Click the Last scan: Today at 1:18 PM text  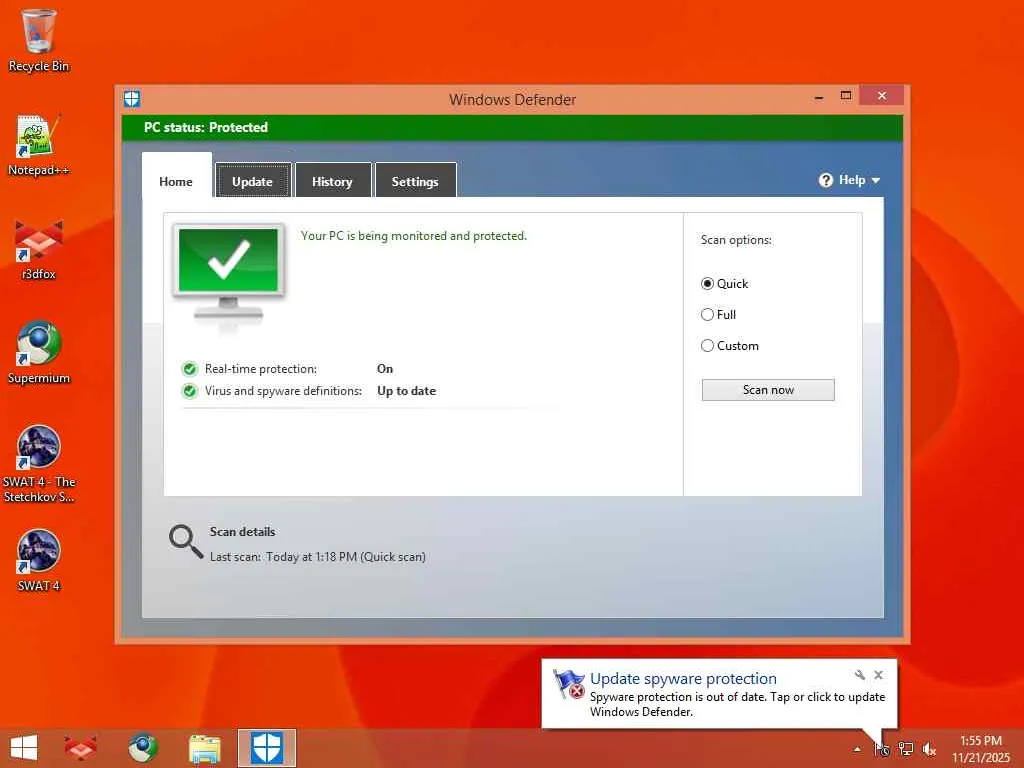(x=317, y=557)
